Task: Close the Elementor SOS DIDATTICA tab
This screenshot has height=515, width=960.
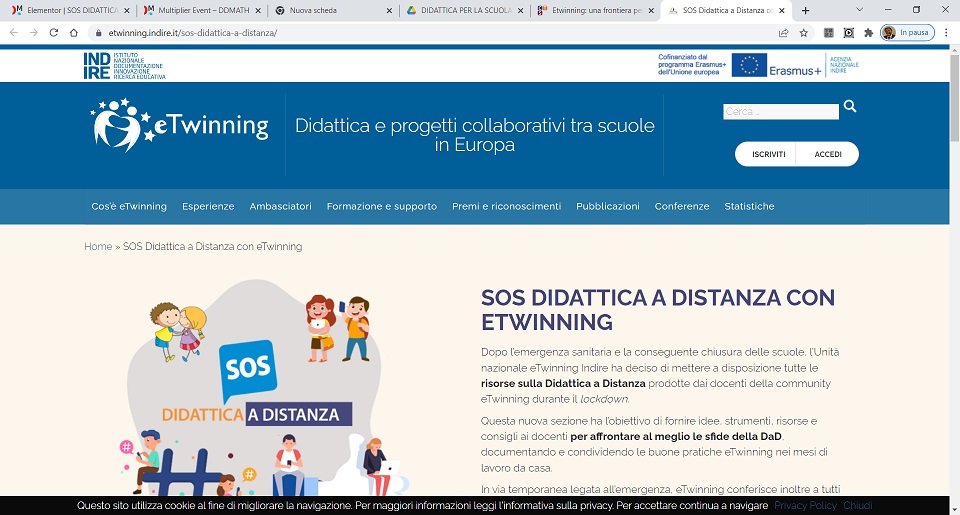Action: coord(127,10)
